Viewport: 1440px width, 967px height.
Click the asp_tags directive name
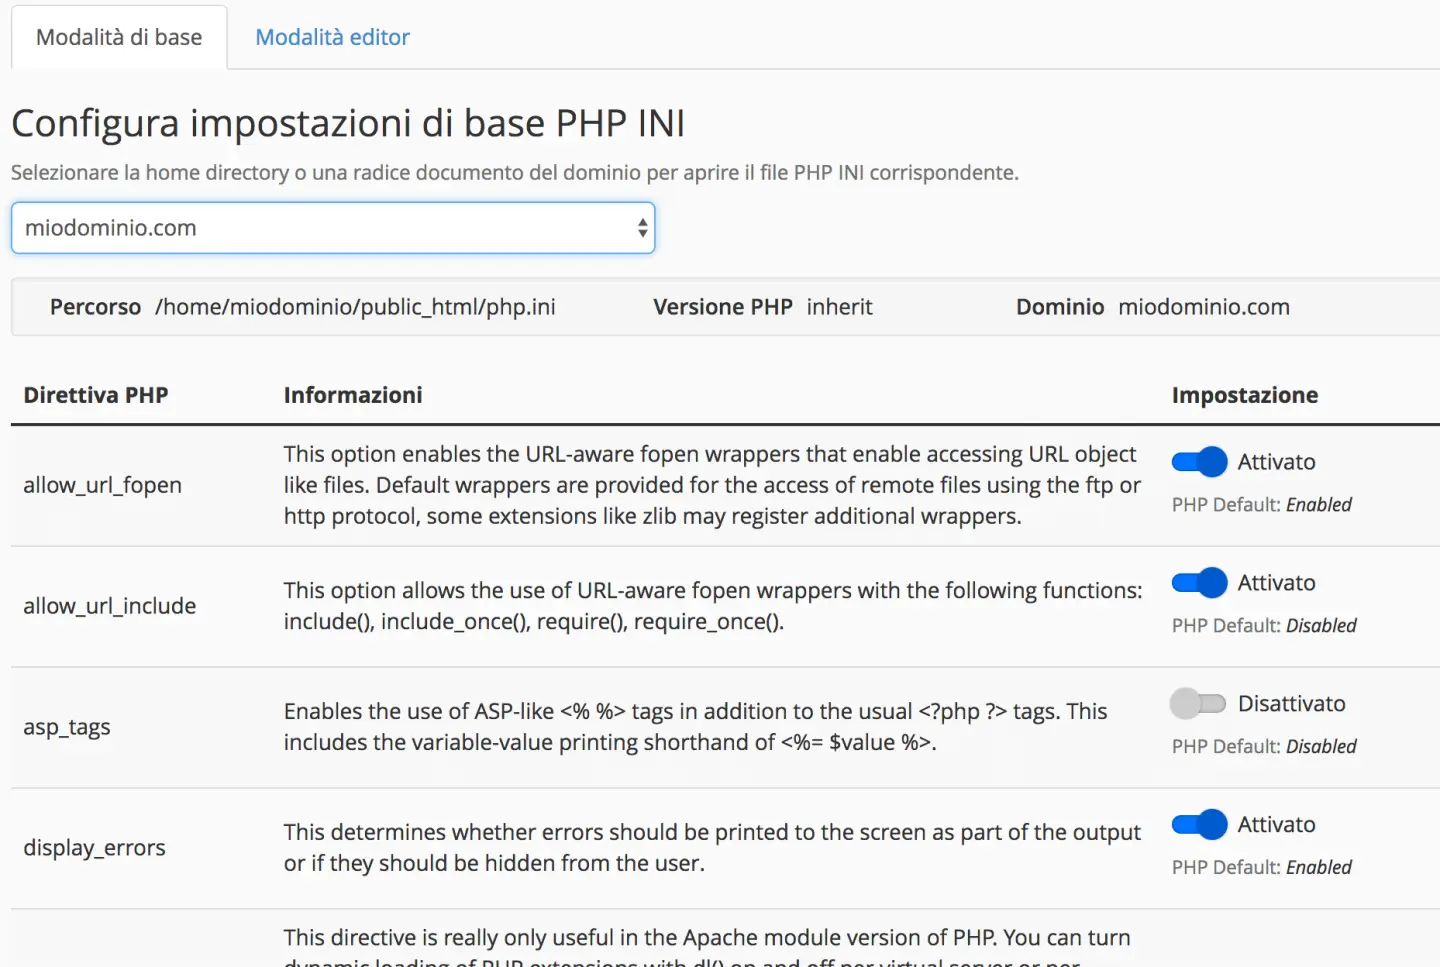click(67, 727)
